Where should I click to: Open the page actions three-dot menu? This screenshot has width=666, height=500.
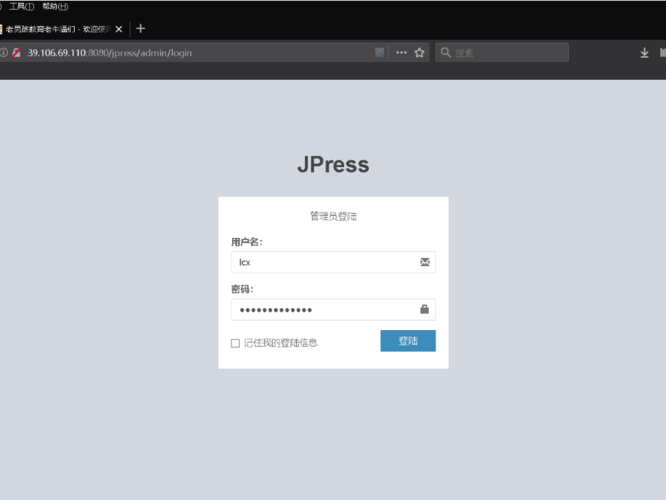pyautogui.click(x=401, y=53)
